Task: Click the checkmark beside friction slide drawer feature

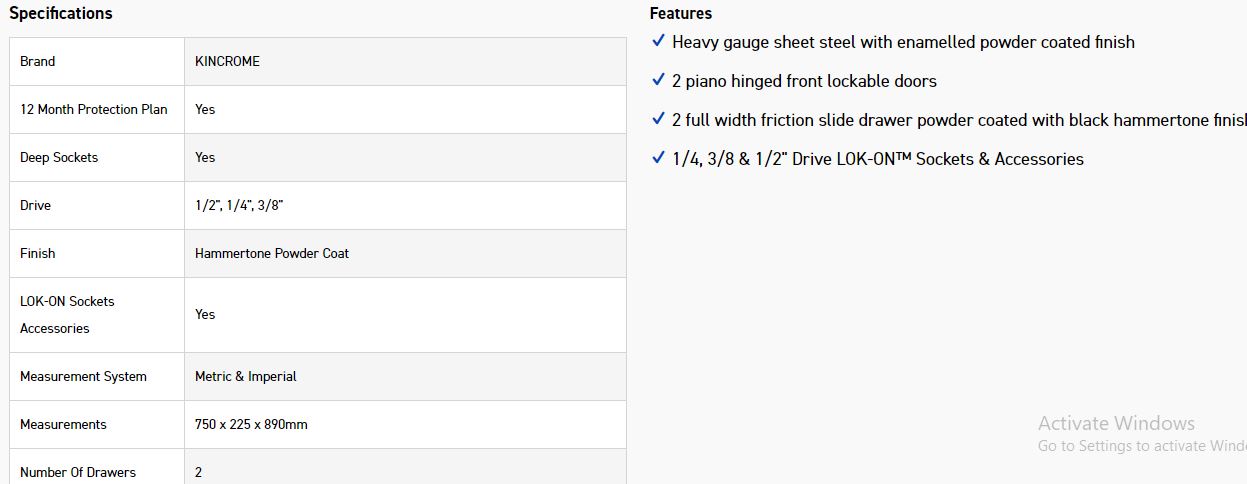Action: click(658, 119)
